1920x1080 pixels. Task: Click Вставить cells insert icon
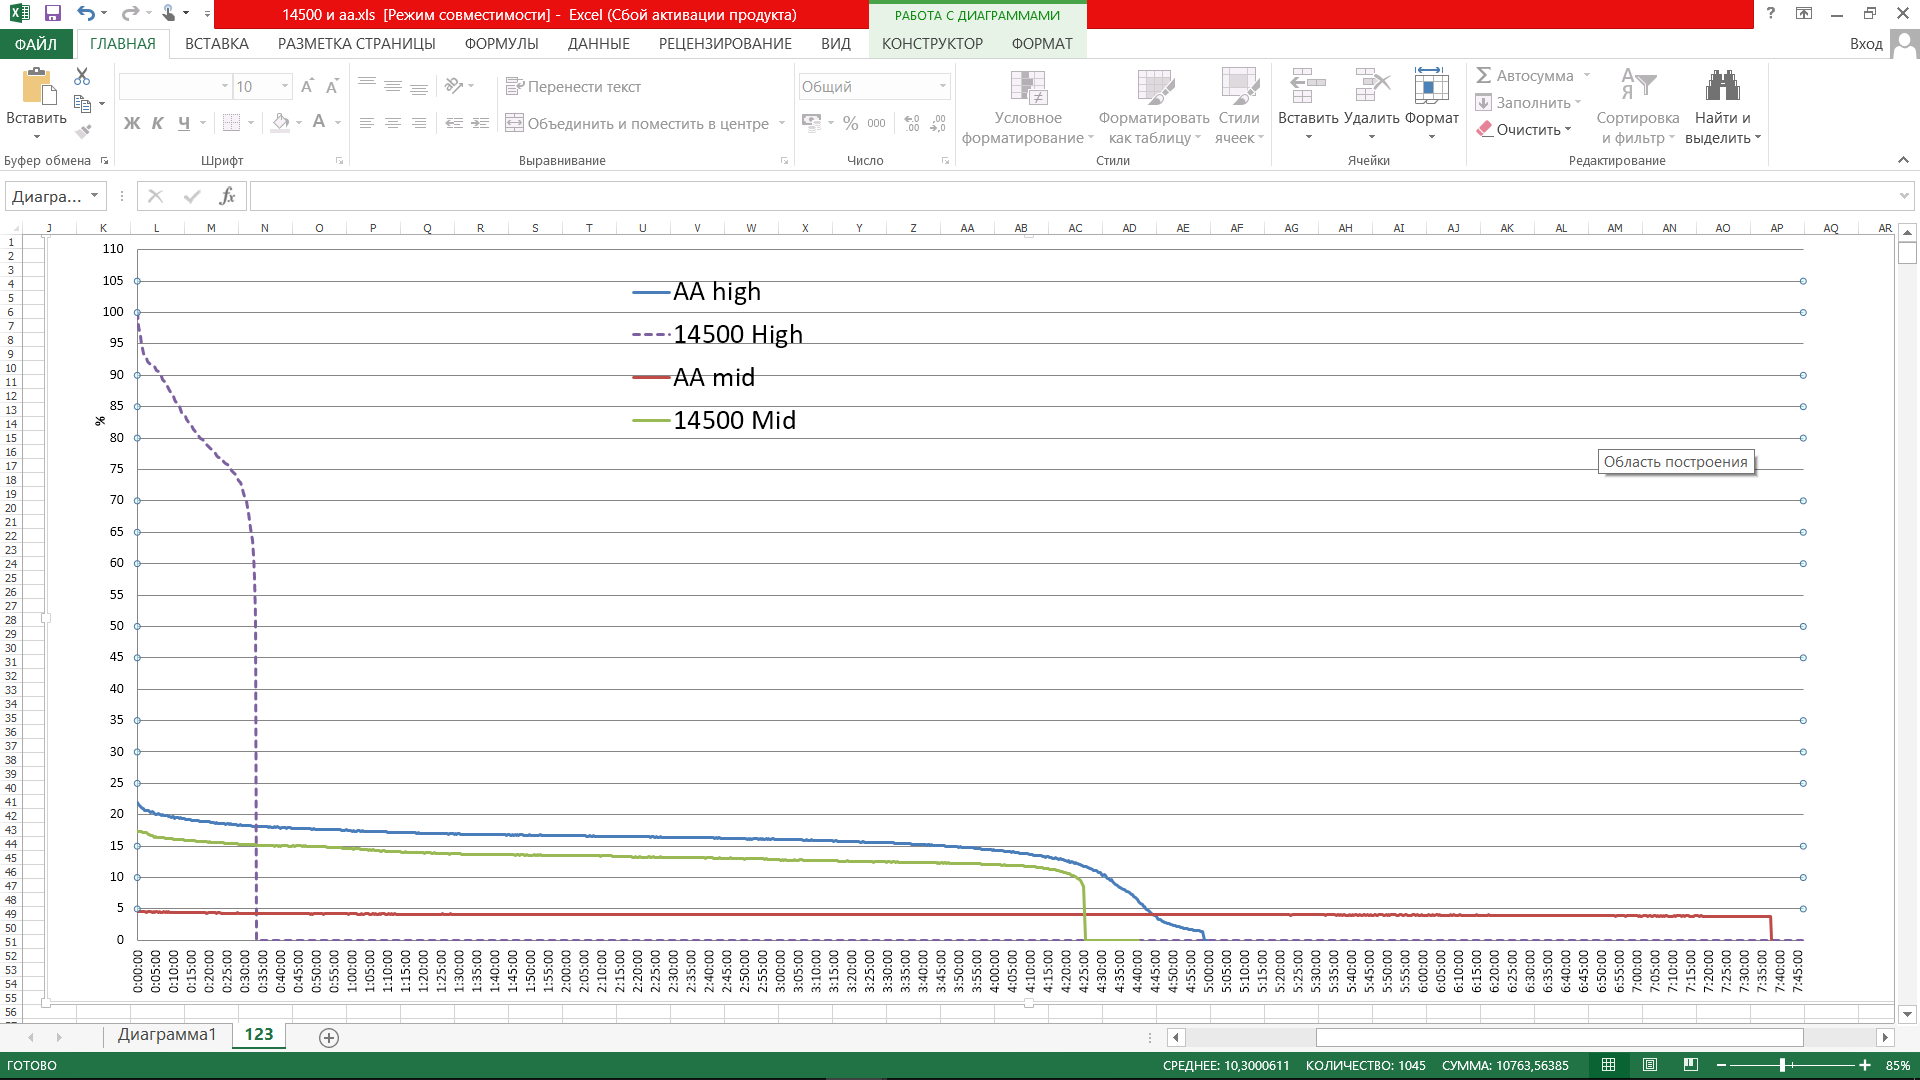coord(1308,87)
